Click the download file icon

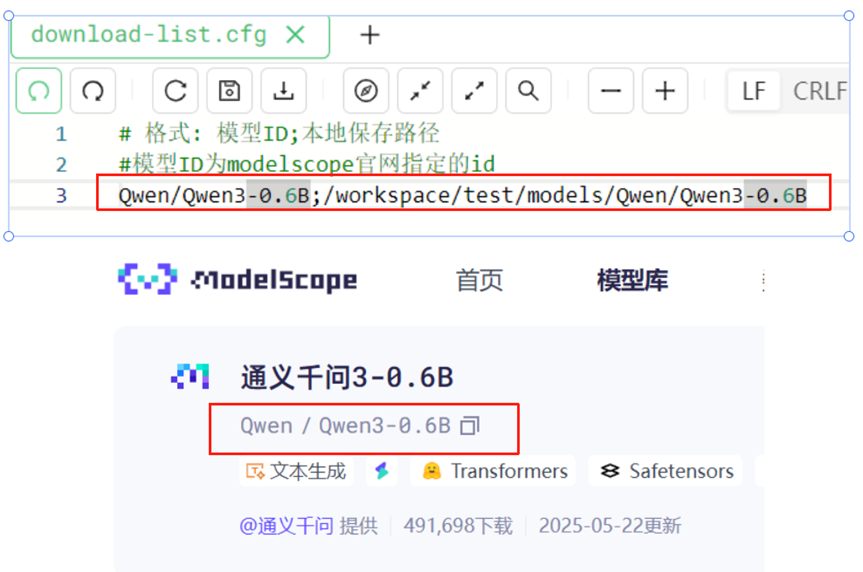point(284,91)
